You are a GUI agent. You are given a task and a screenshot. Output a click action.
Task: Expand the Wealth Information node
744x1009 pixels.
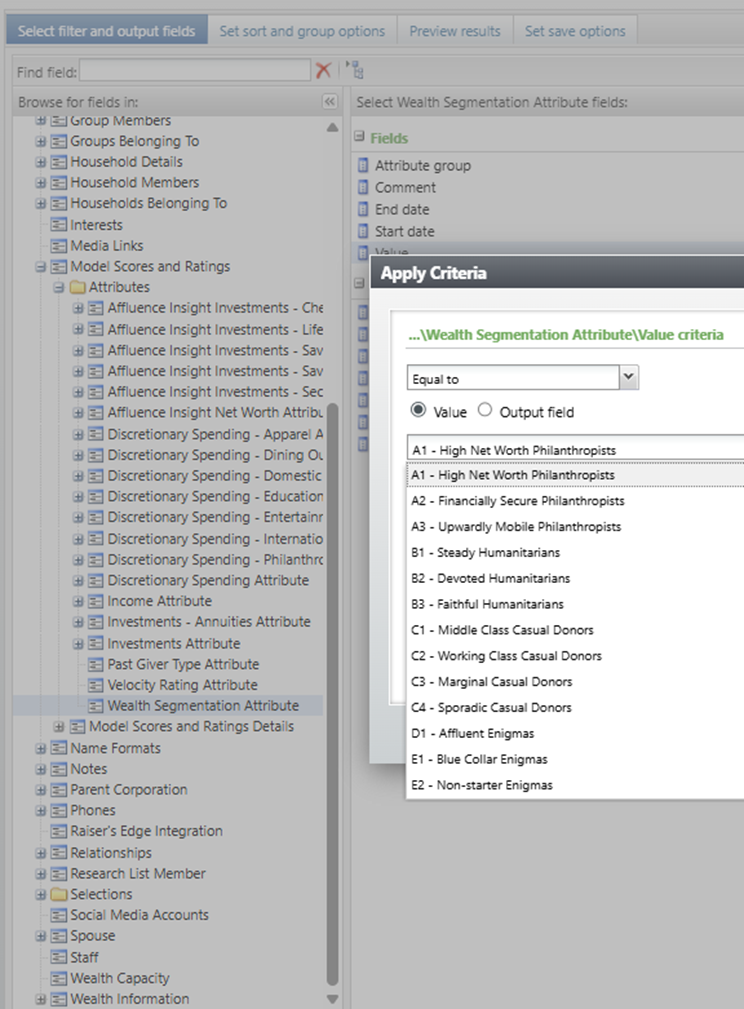(x=41, y=999)
